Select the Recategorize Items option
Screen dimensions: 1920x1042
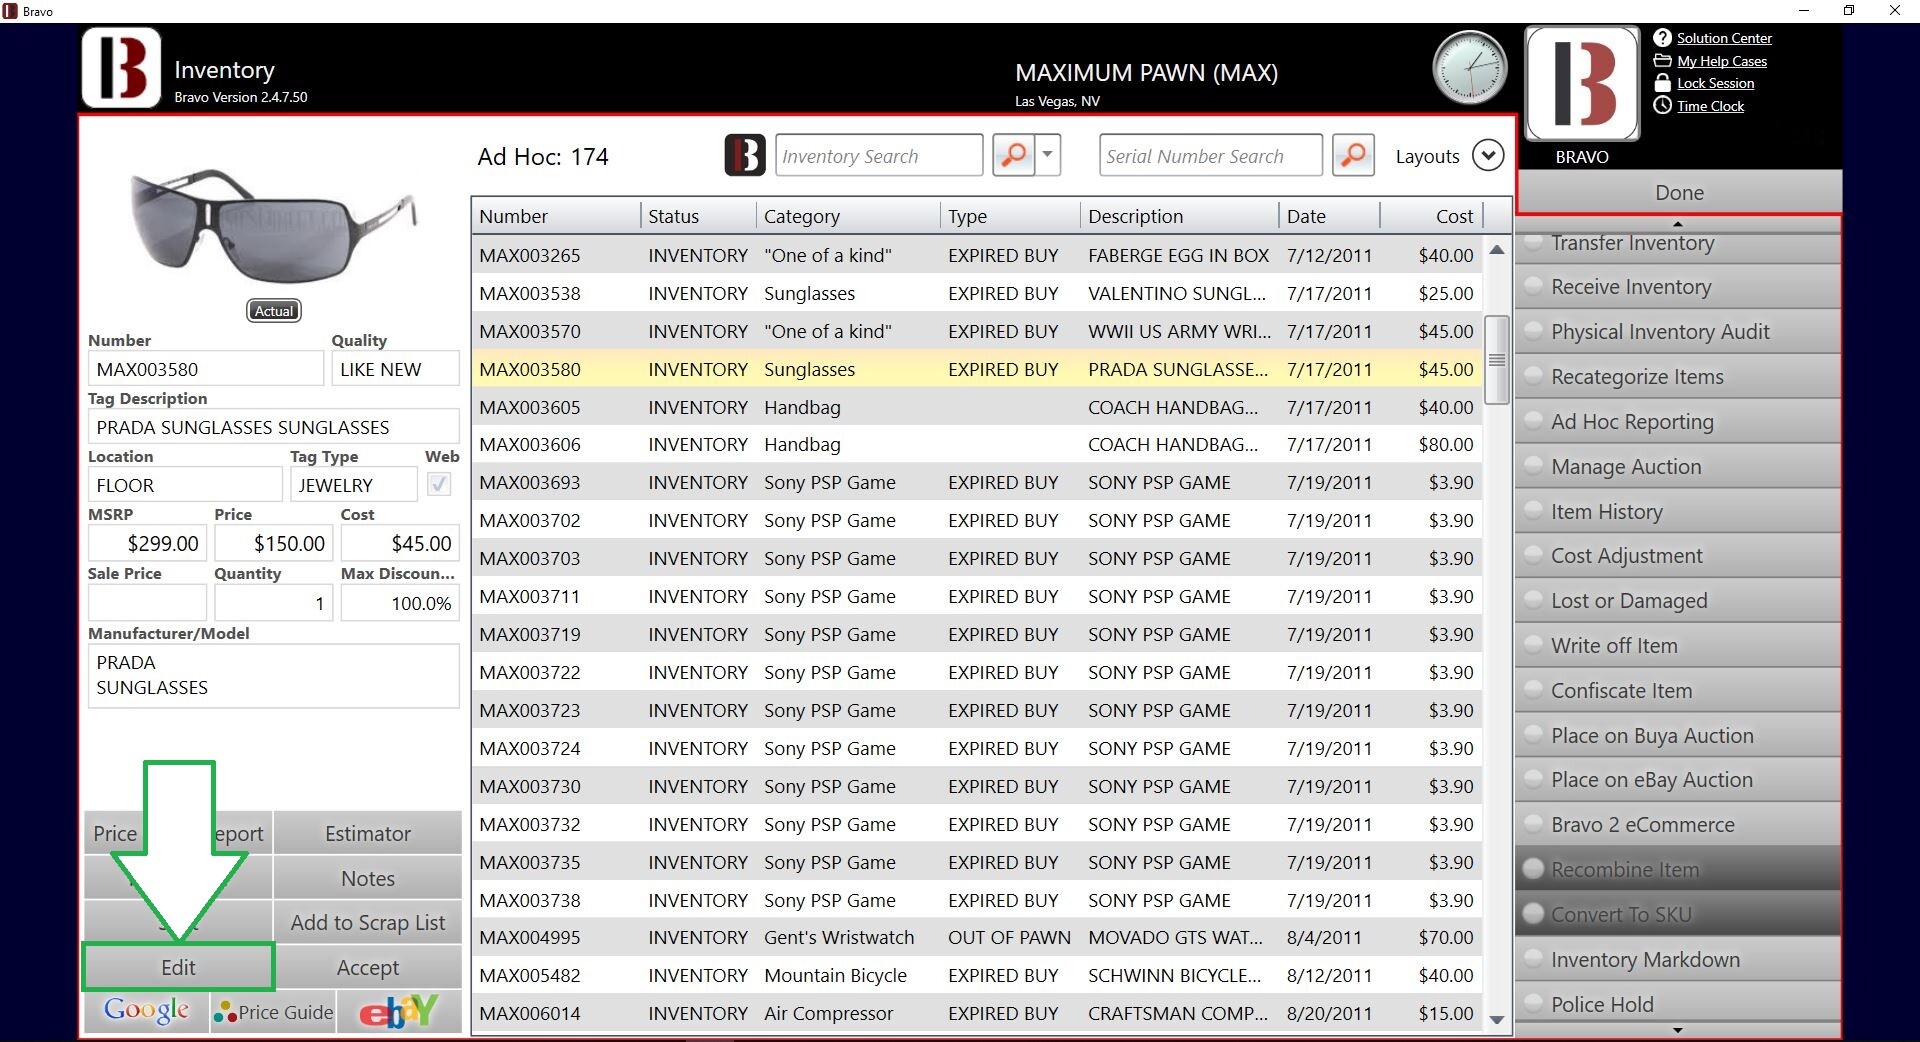pyautogui.click(x=1678, y=377)
